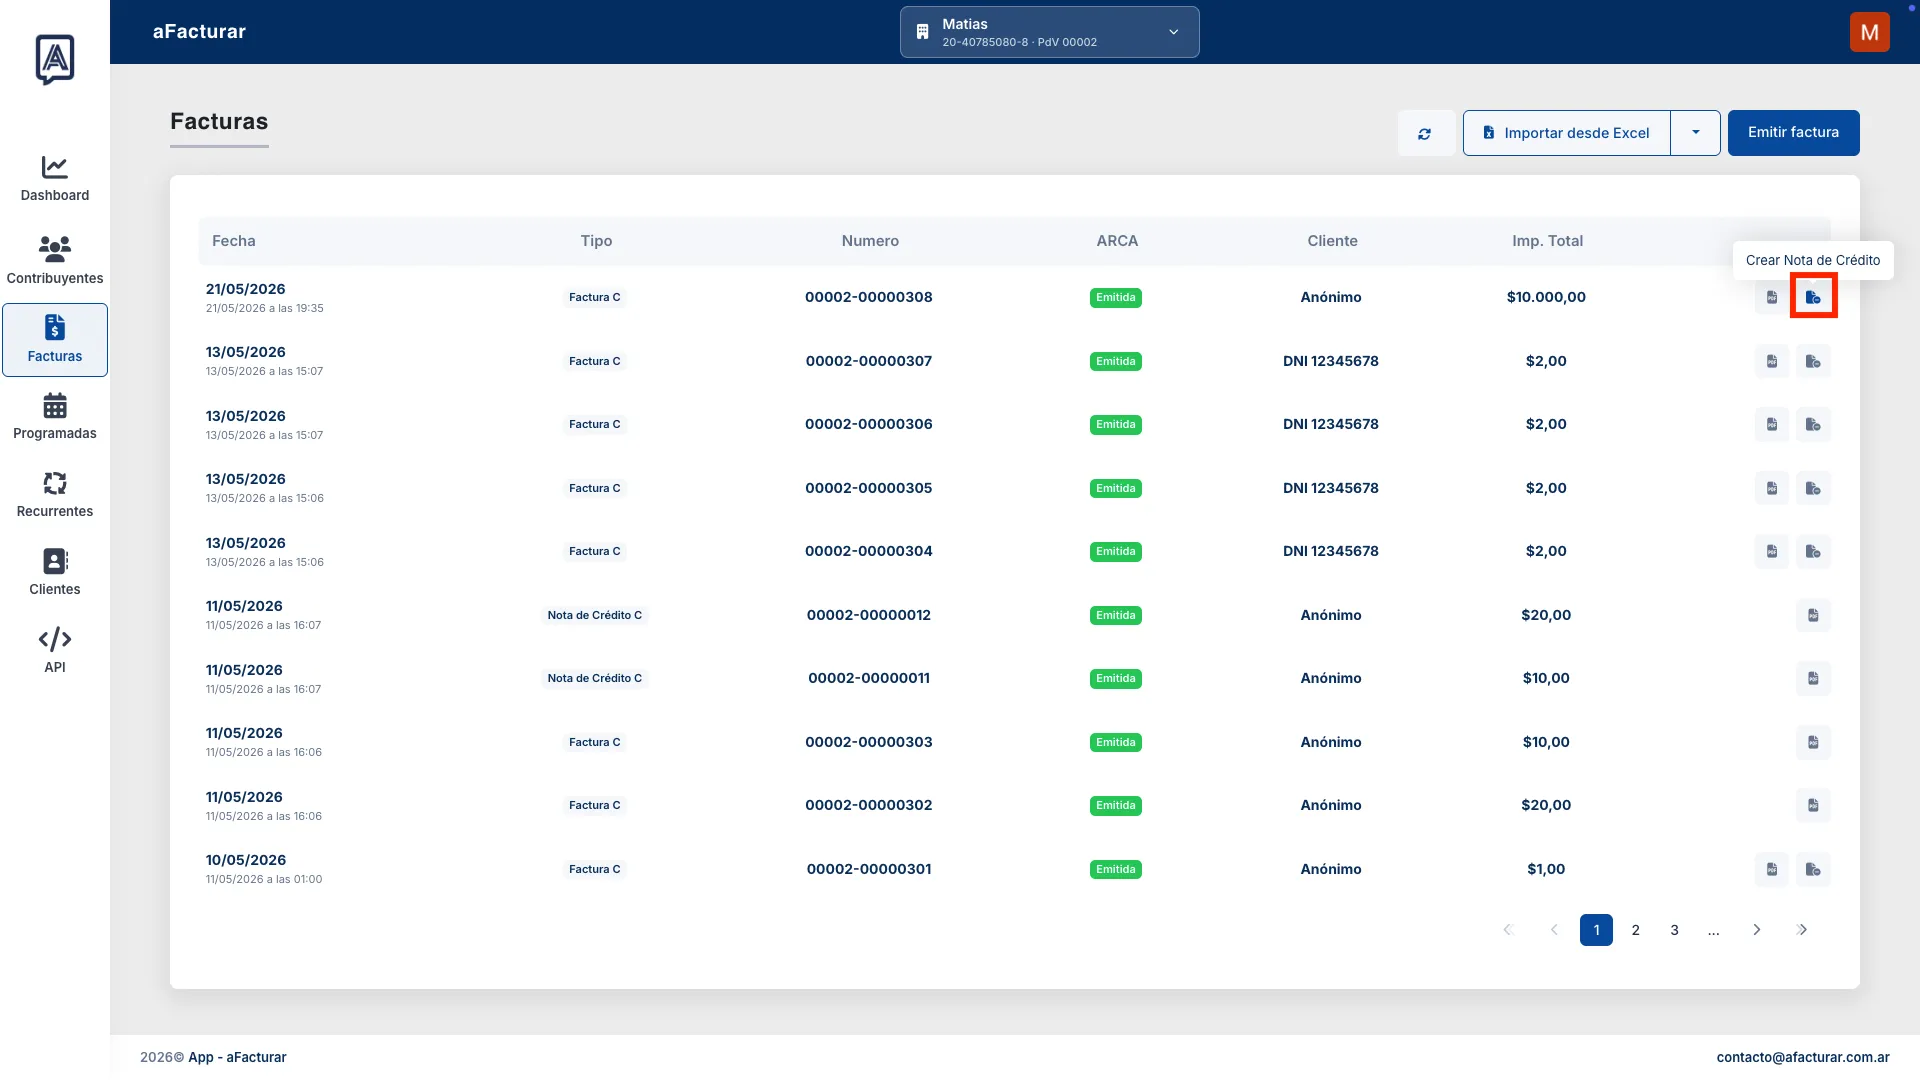This screenshot has width=1920, height=1080.
Task: Click the Emitir factura button
Action: tap(1793, 133)
